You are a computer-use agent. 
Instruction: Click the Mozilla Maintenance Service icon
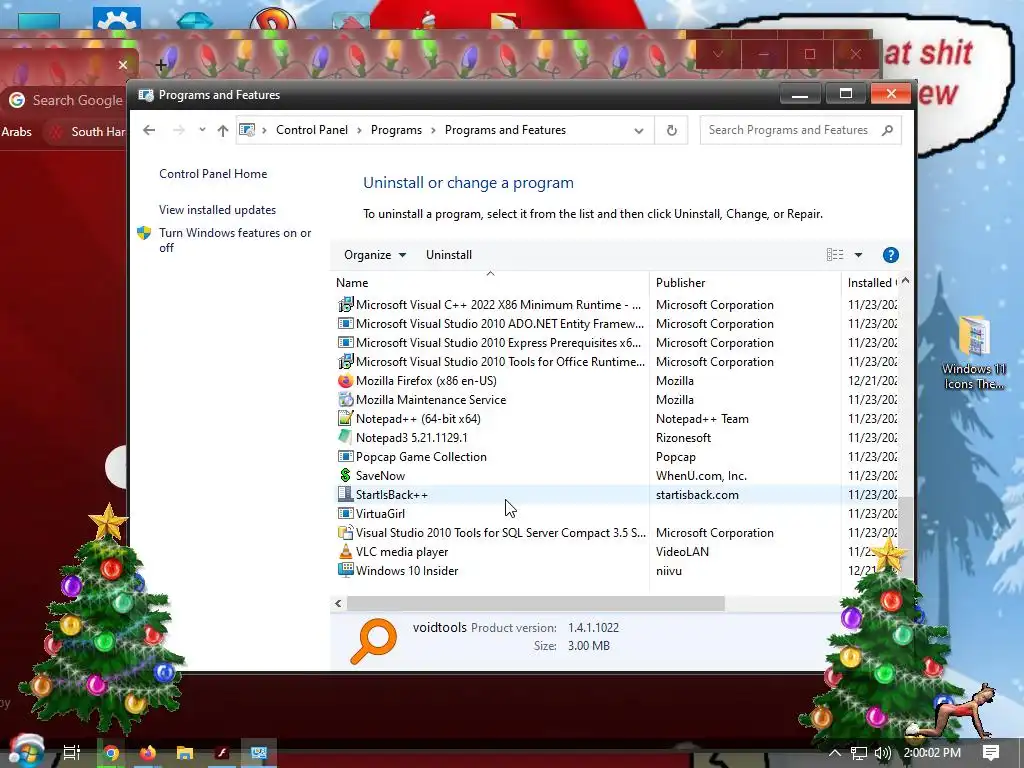coord(345,399)
